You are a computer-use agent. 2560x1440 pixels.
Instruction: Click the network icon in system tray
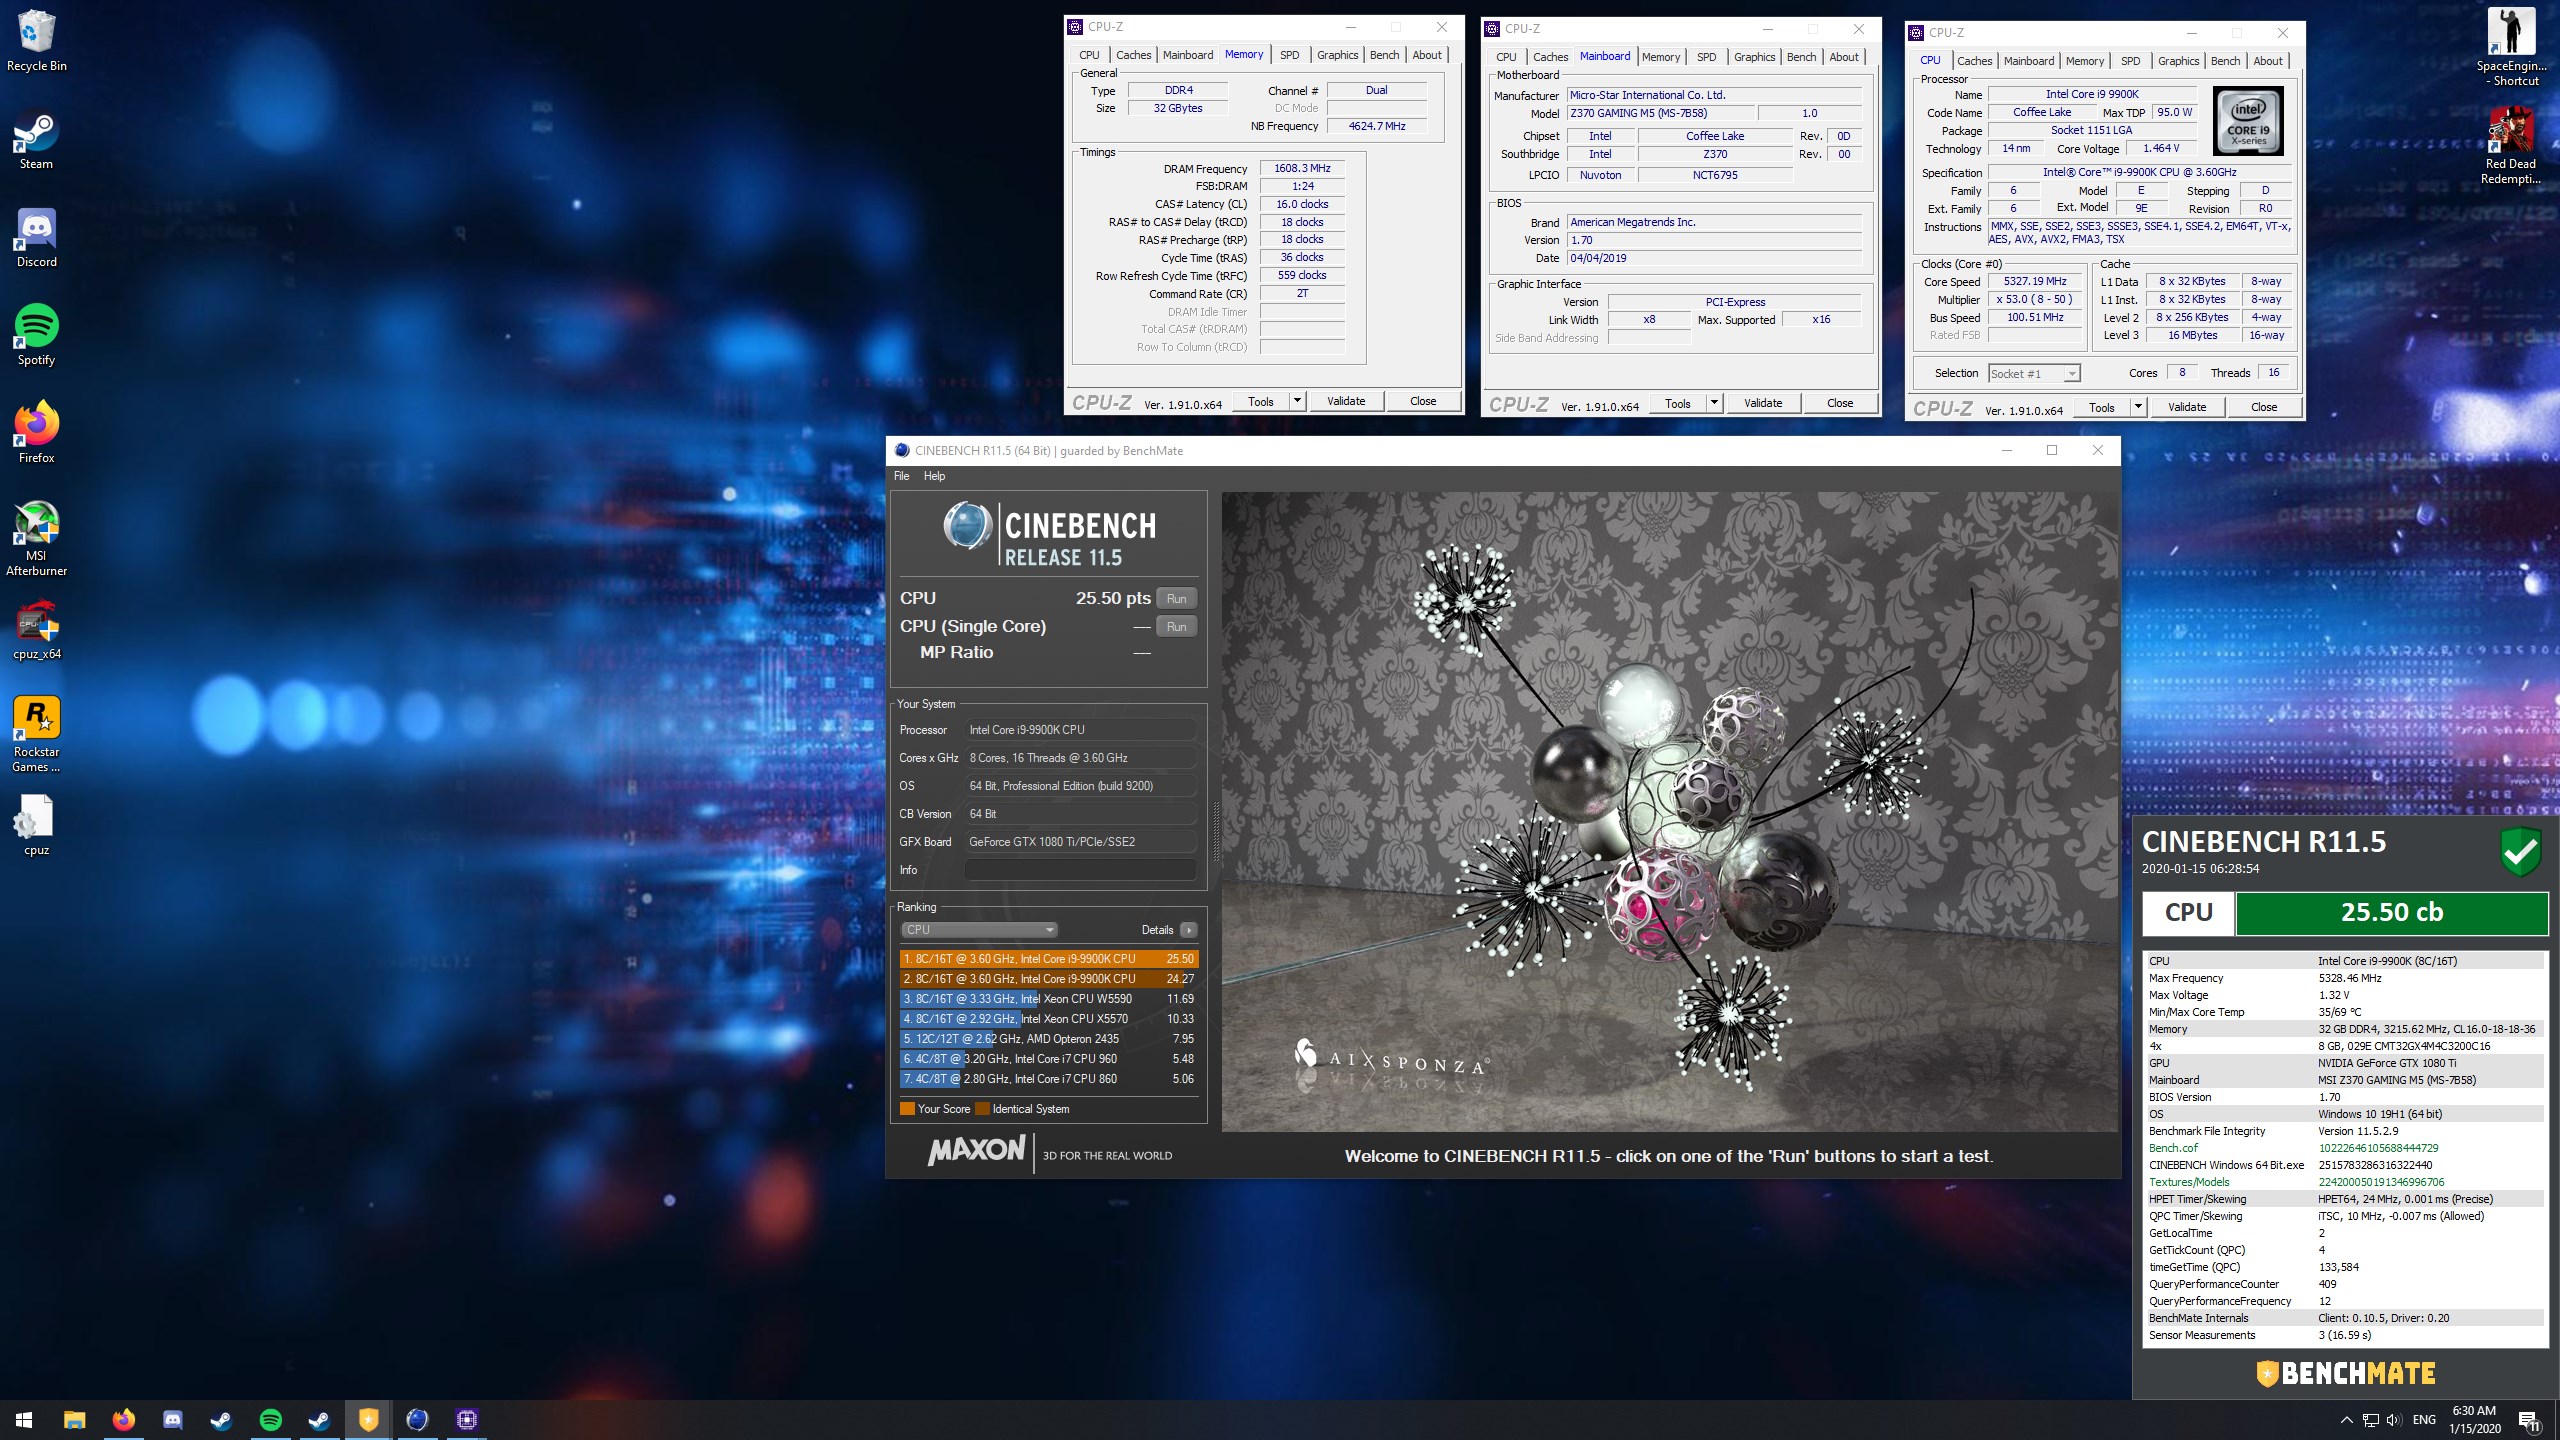tap(2370, 1420)
